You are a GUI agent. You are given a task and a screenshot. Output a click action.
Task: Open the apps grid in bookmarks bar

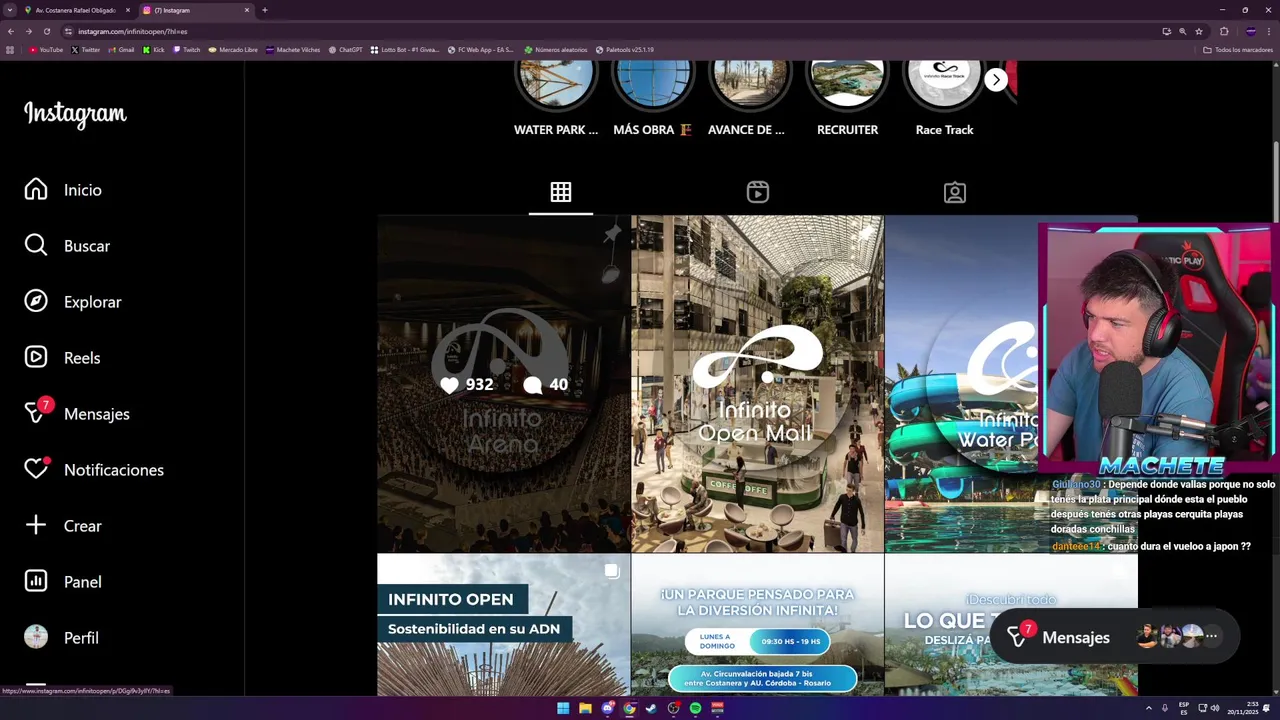(10, 49)
